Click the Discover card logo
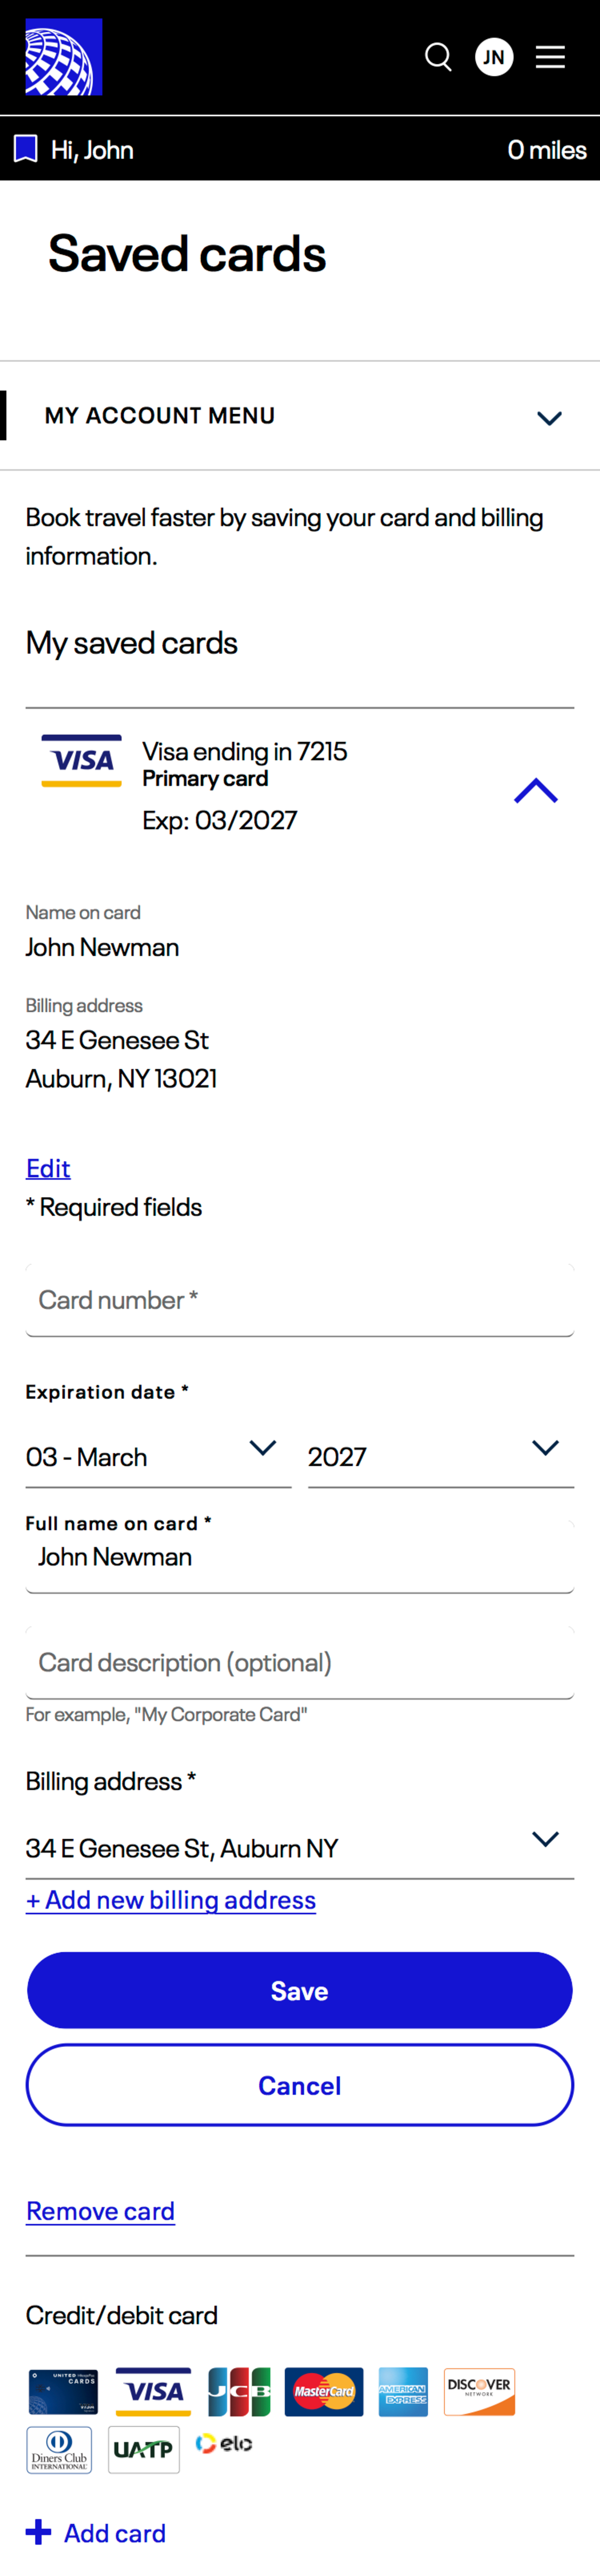The image size is (600, 2576). coord(479,2391)
